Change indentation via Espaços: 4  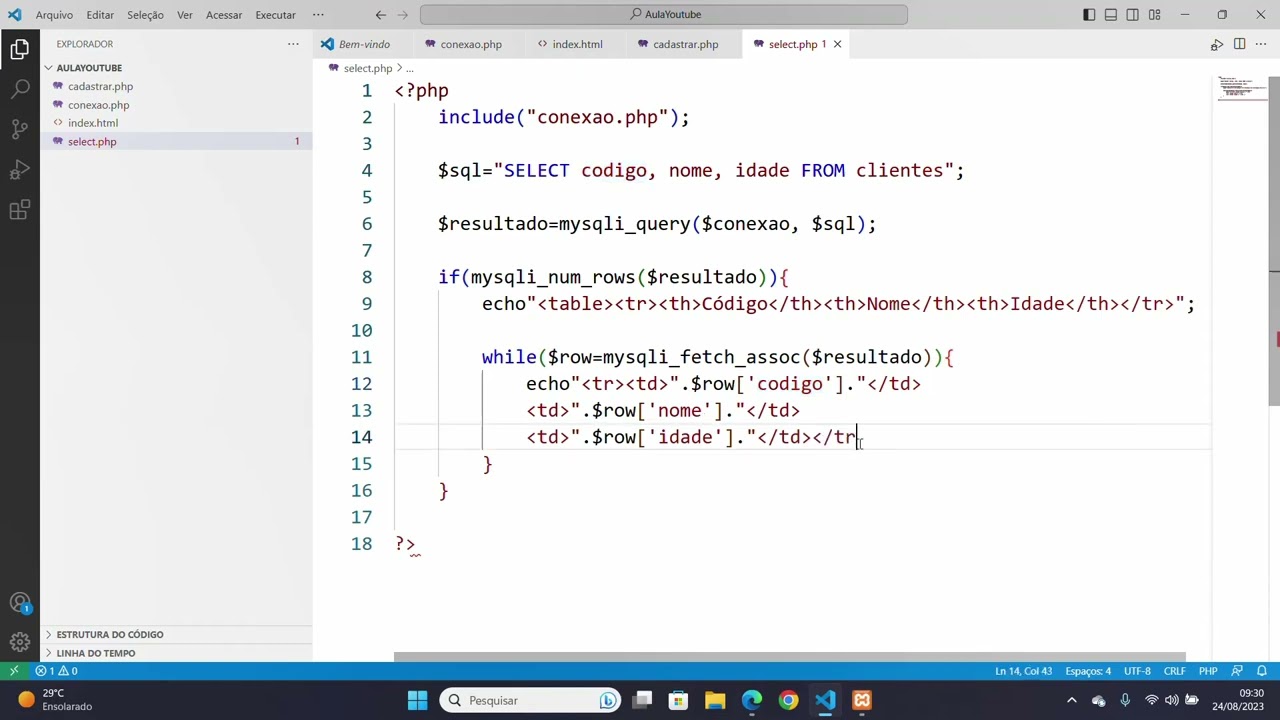click(x=1088, y=671)
